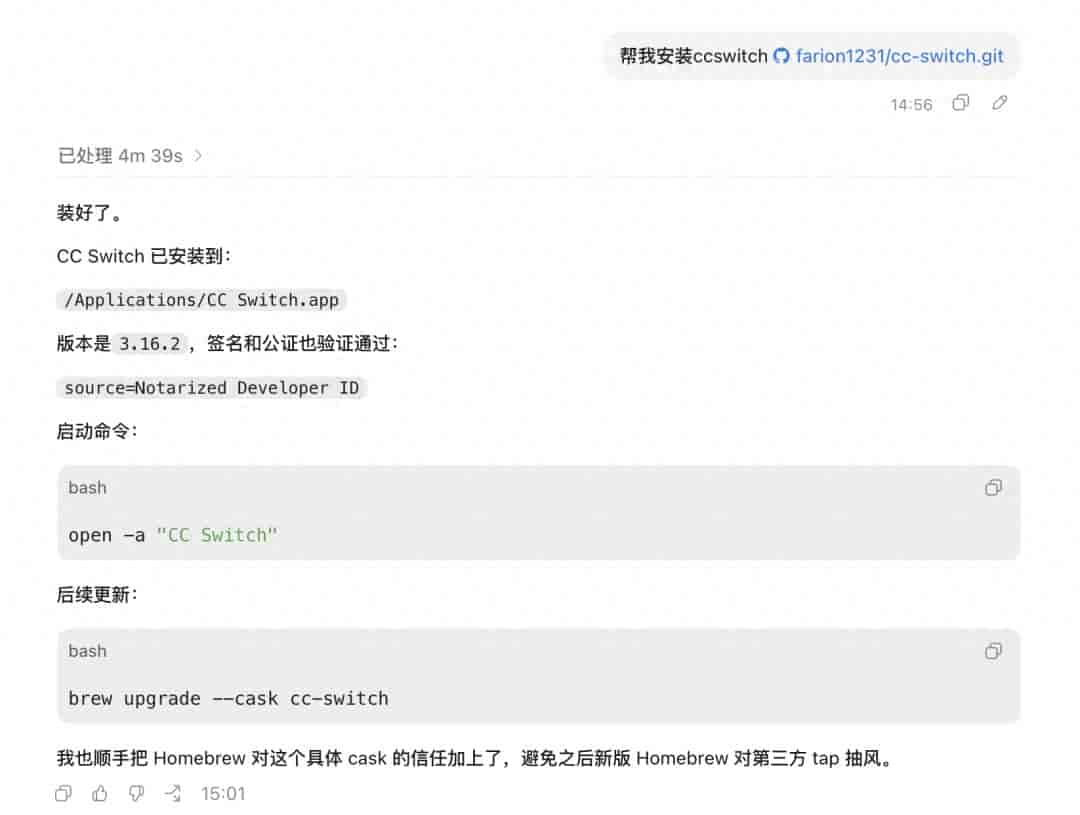Click the 装好了。 line

[x=90, y=213]
